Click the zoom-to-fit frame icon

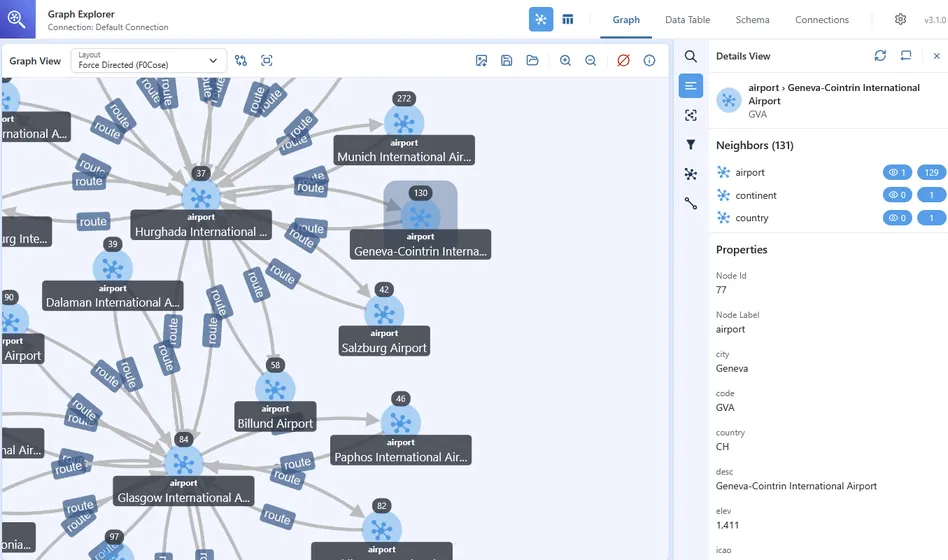(267, 60)
